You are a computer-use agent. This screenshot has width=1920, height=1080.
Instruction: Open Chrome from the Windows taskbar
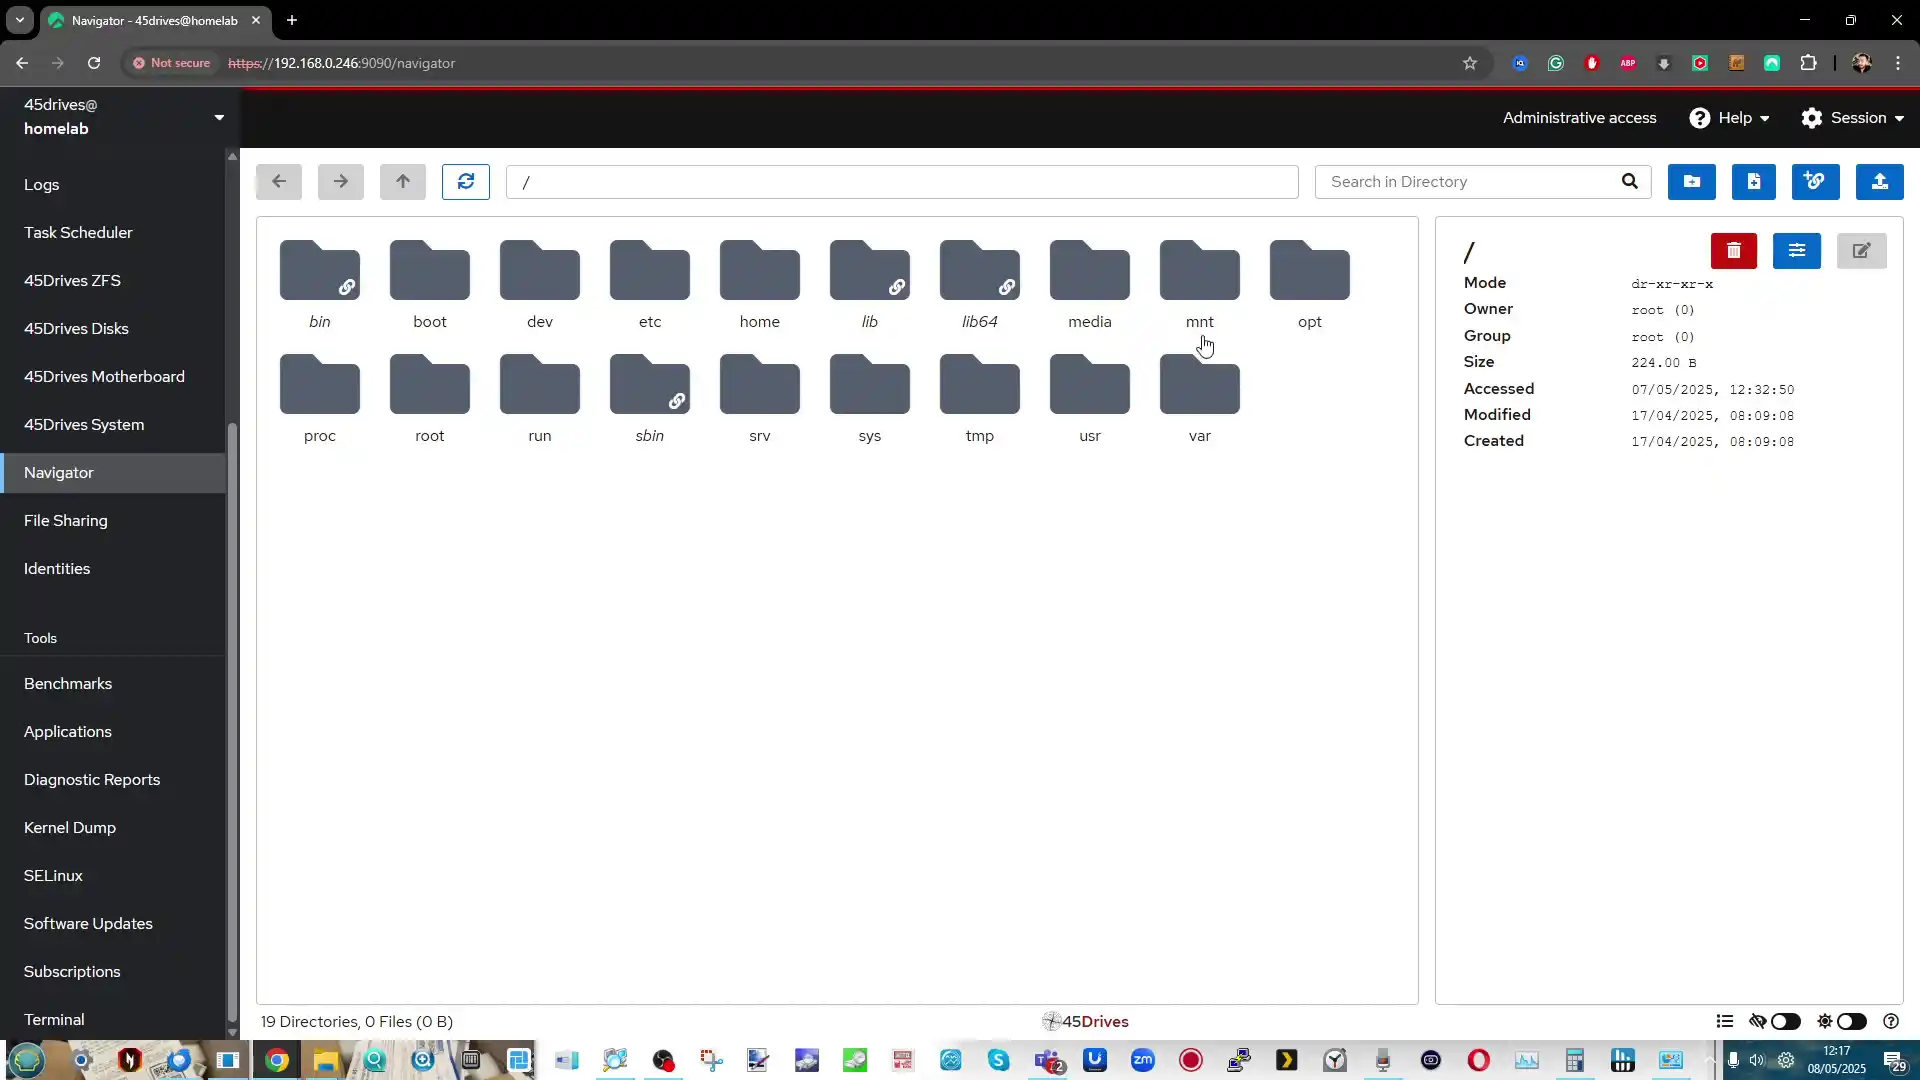point(278,1060)
